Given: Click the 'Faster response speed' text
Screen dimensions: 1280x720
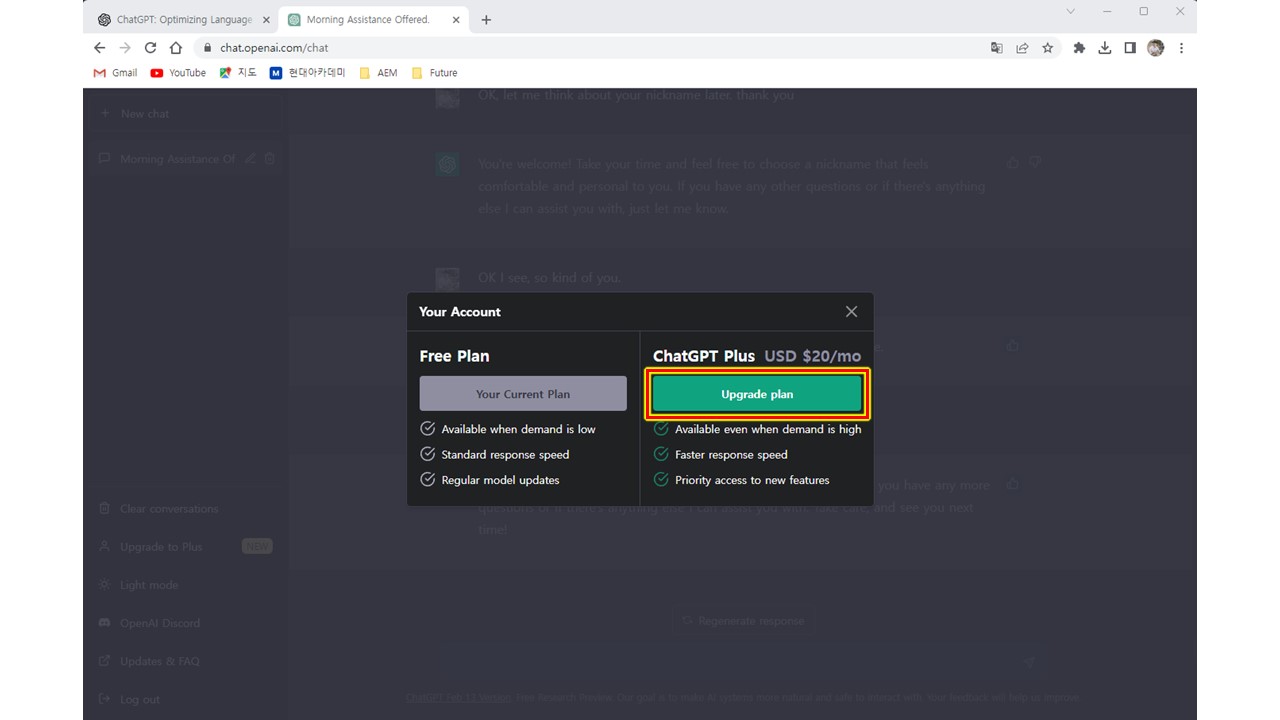Looking at the screenshot, I should click(x=731, y=455).
